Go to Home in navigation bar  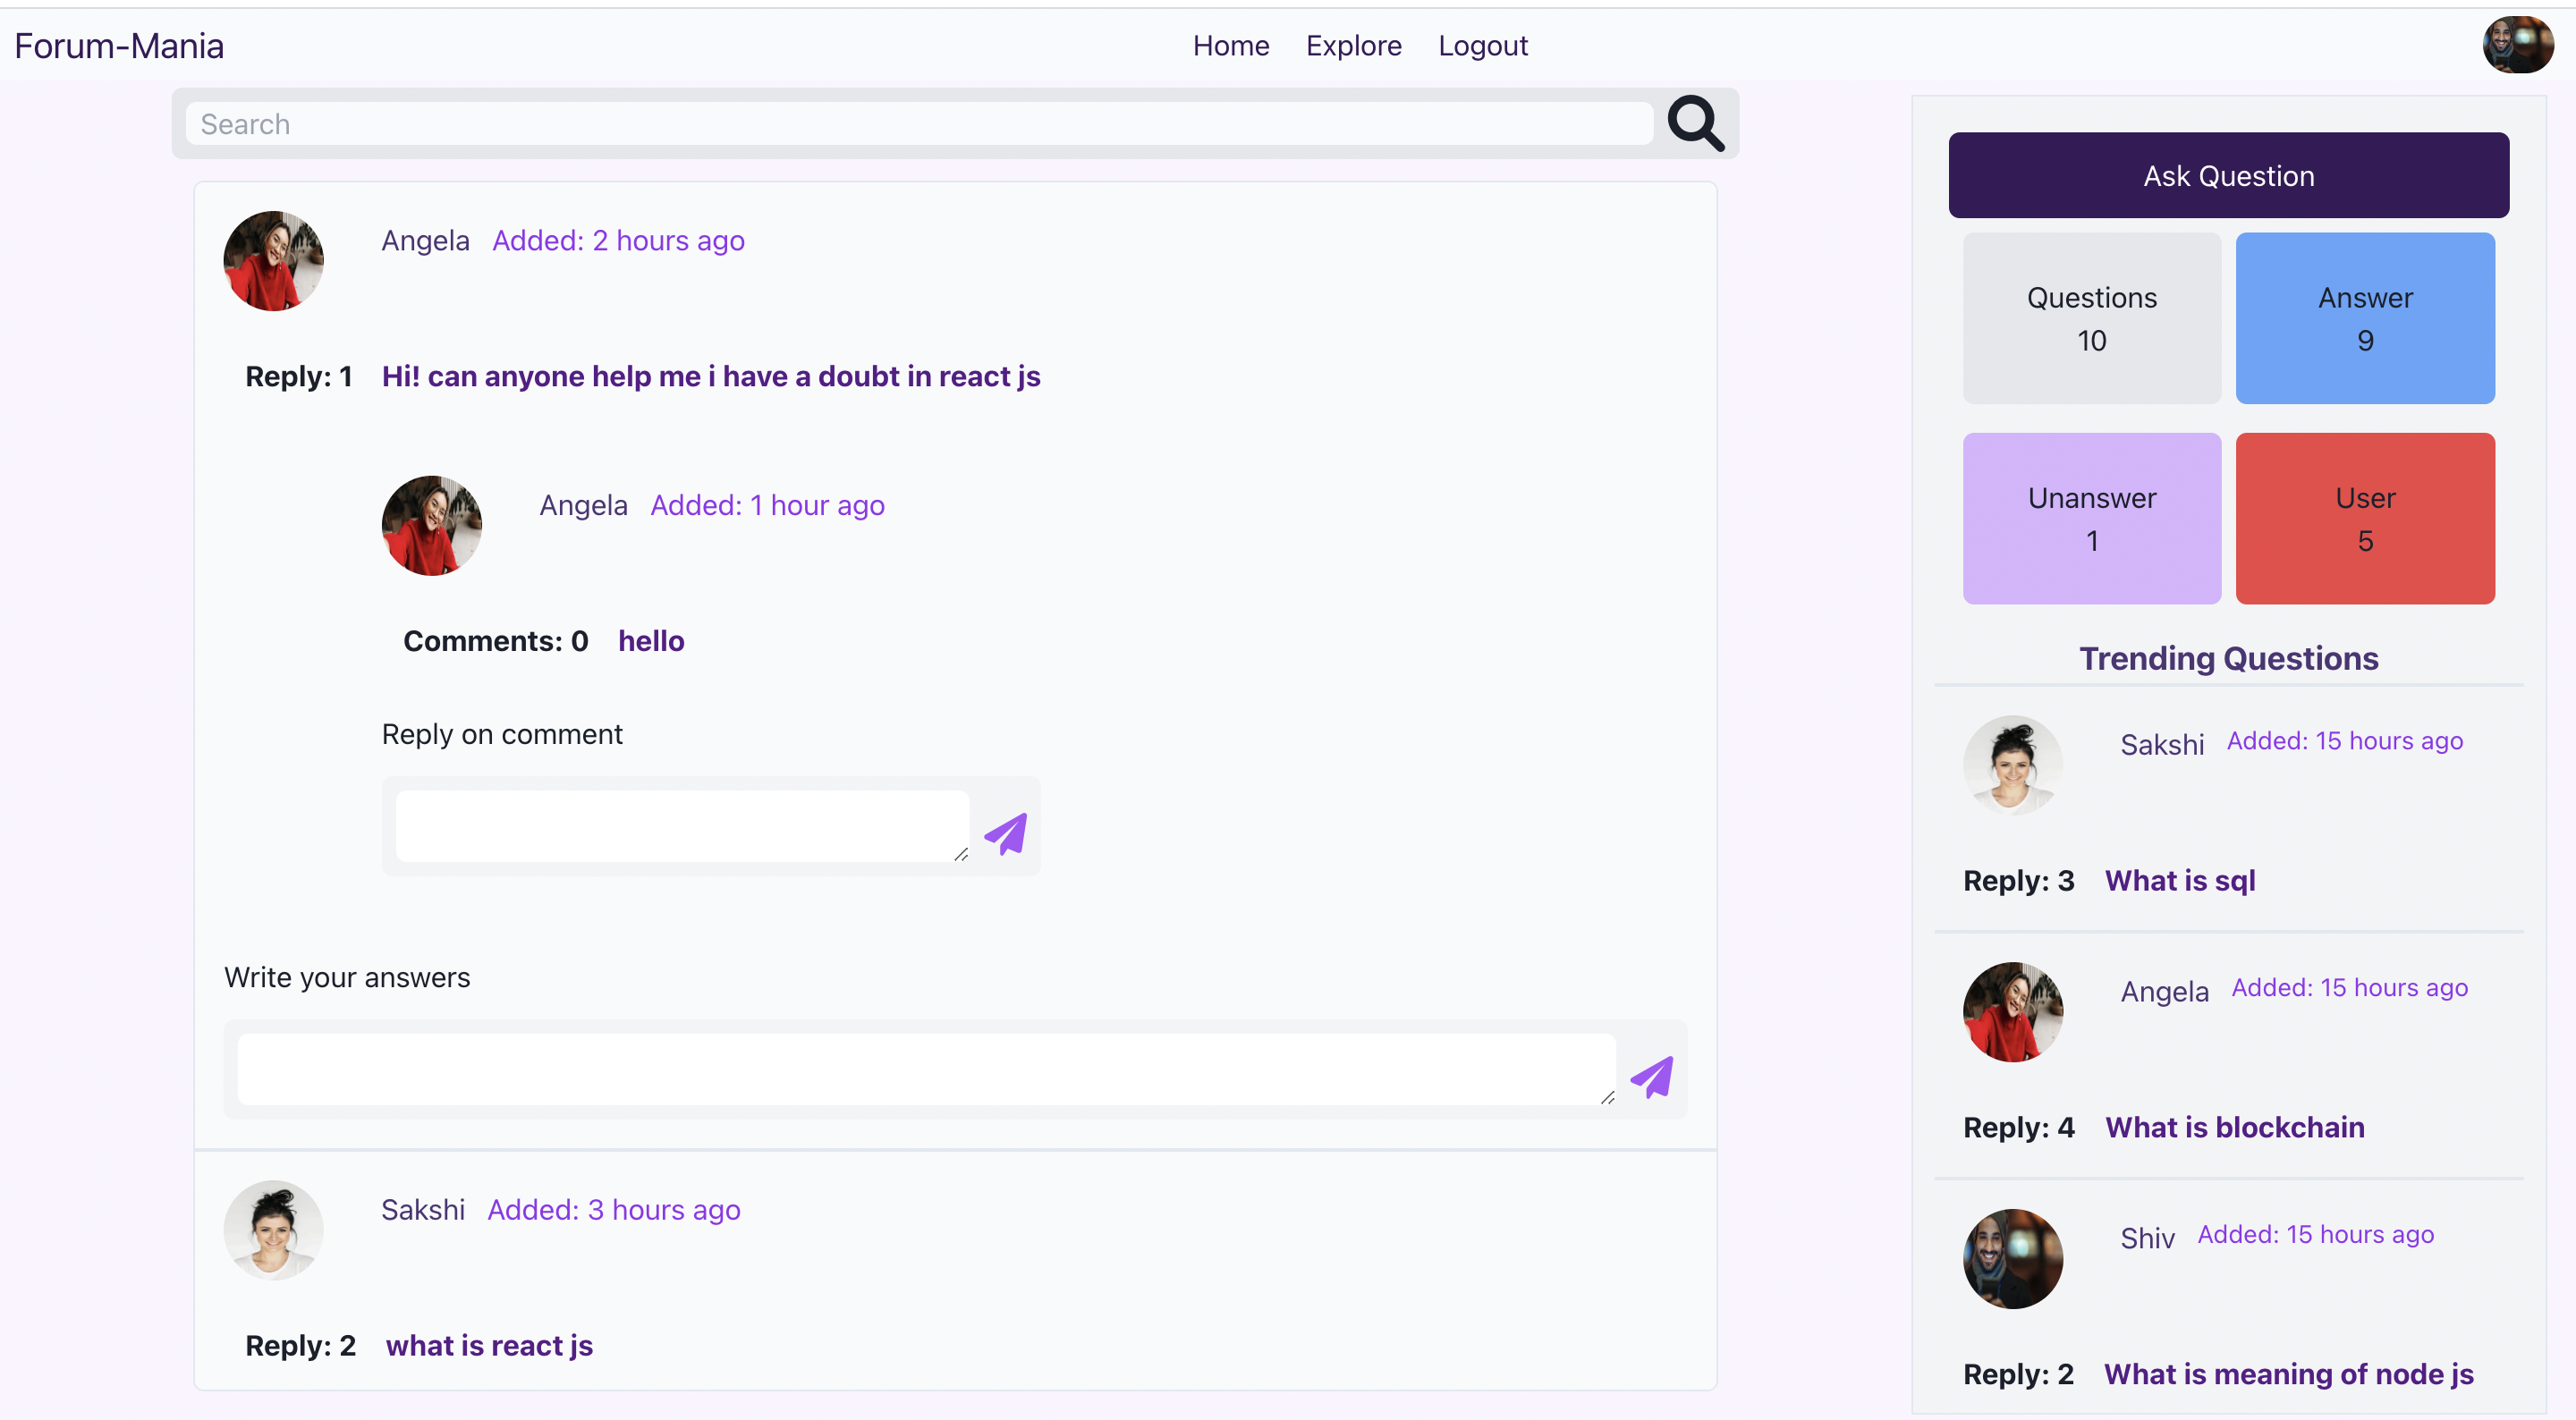click(1231, 46)
